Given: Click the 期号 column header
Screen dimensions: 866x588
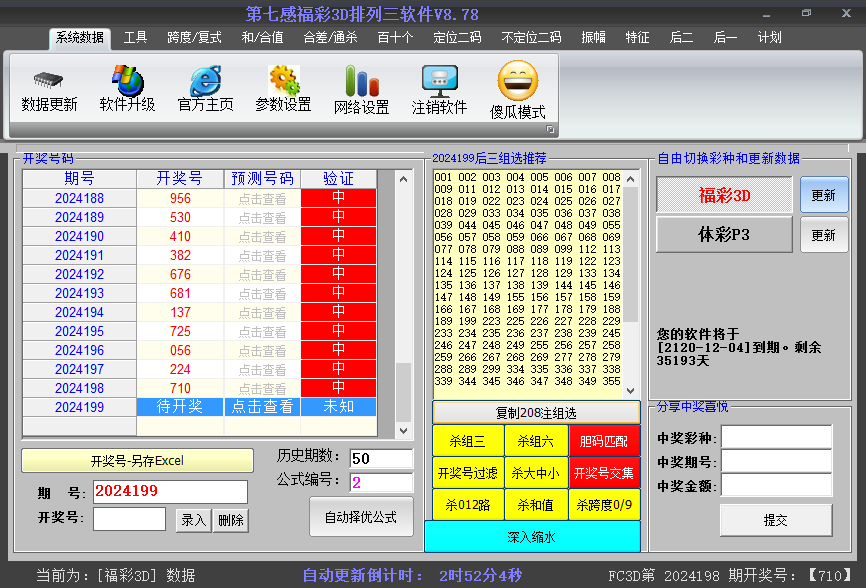Looking at the screenshot, I should [x=80, y=179].
